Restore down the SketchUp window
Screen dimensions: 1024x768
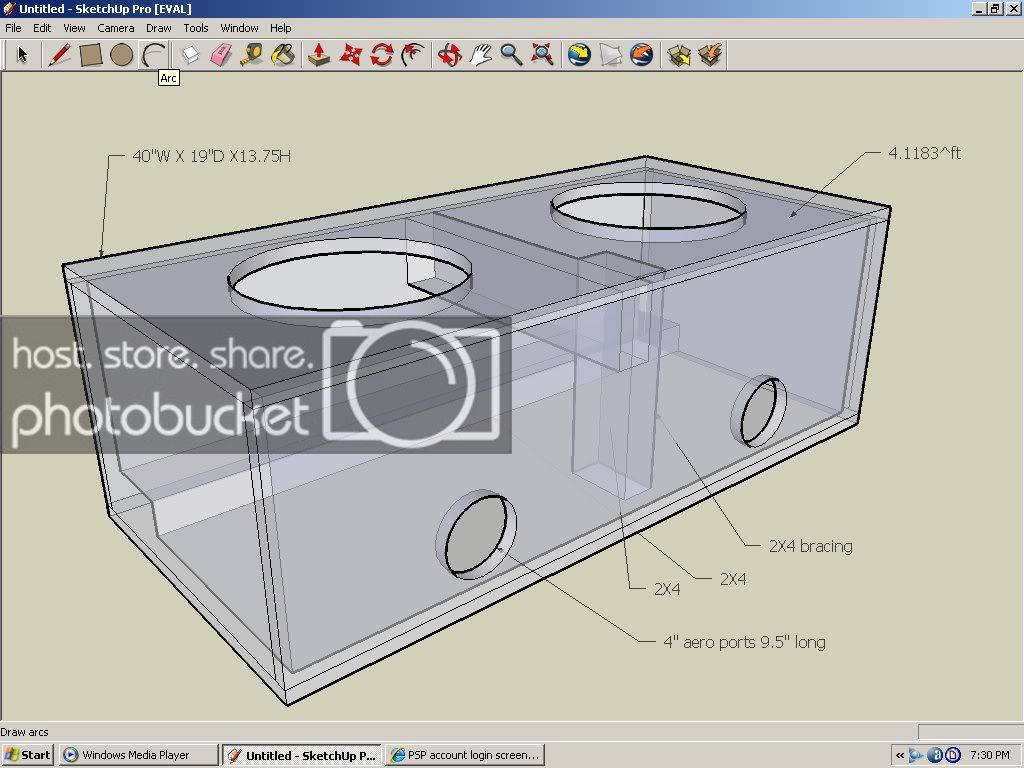tap(995, 8)
